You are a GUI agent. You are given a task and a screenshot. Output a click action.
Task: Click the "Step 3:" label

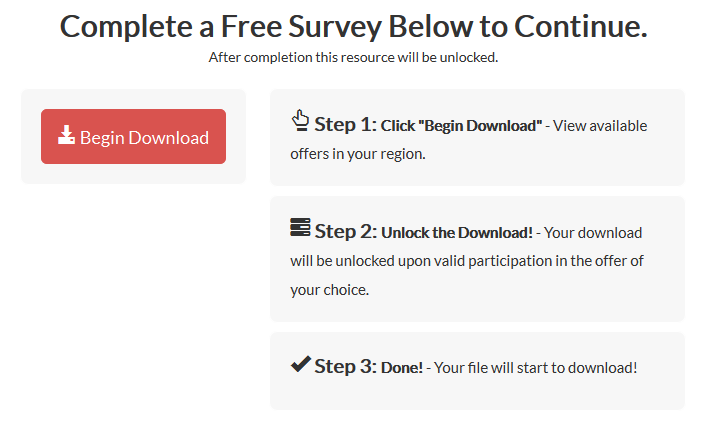click(x=345, y=367)
